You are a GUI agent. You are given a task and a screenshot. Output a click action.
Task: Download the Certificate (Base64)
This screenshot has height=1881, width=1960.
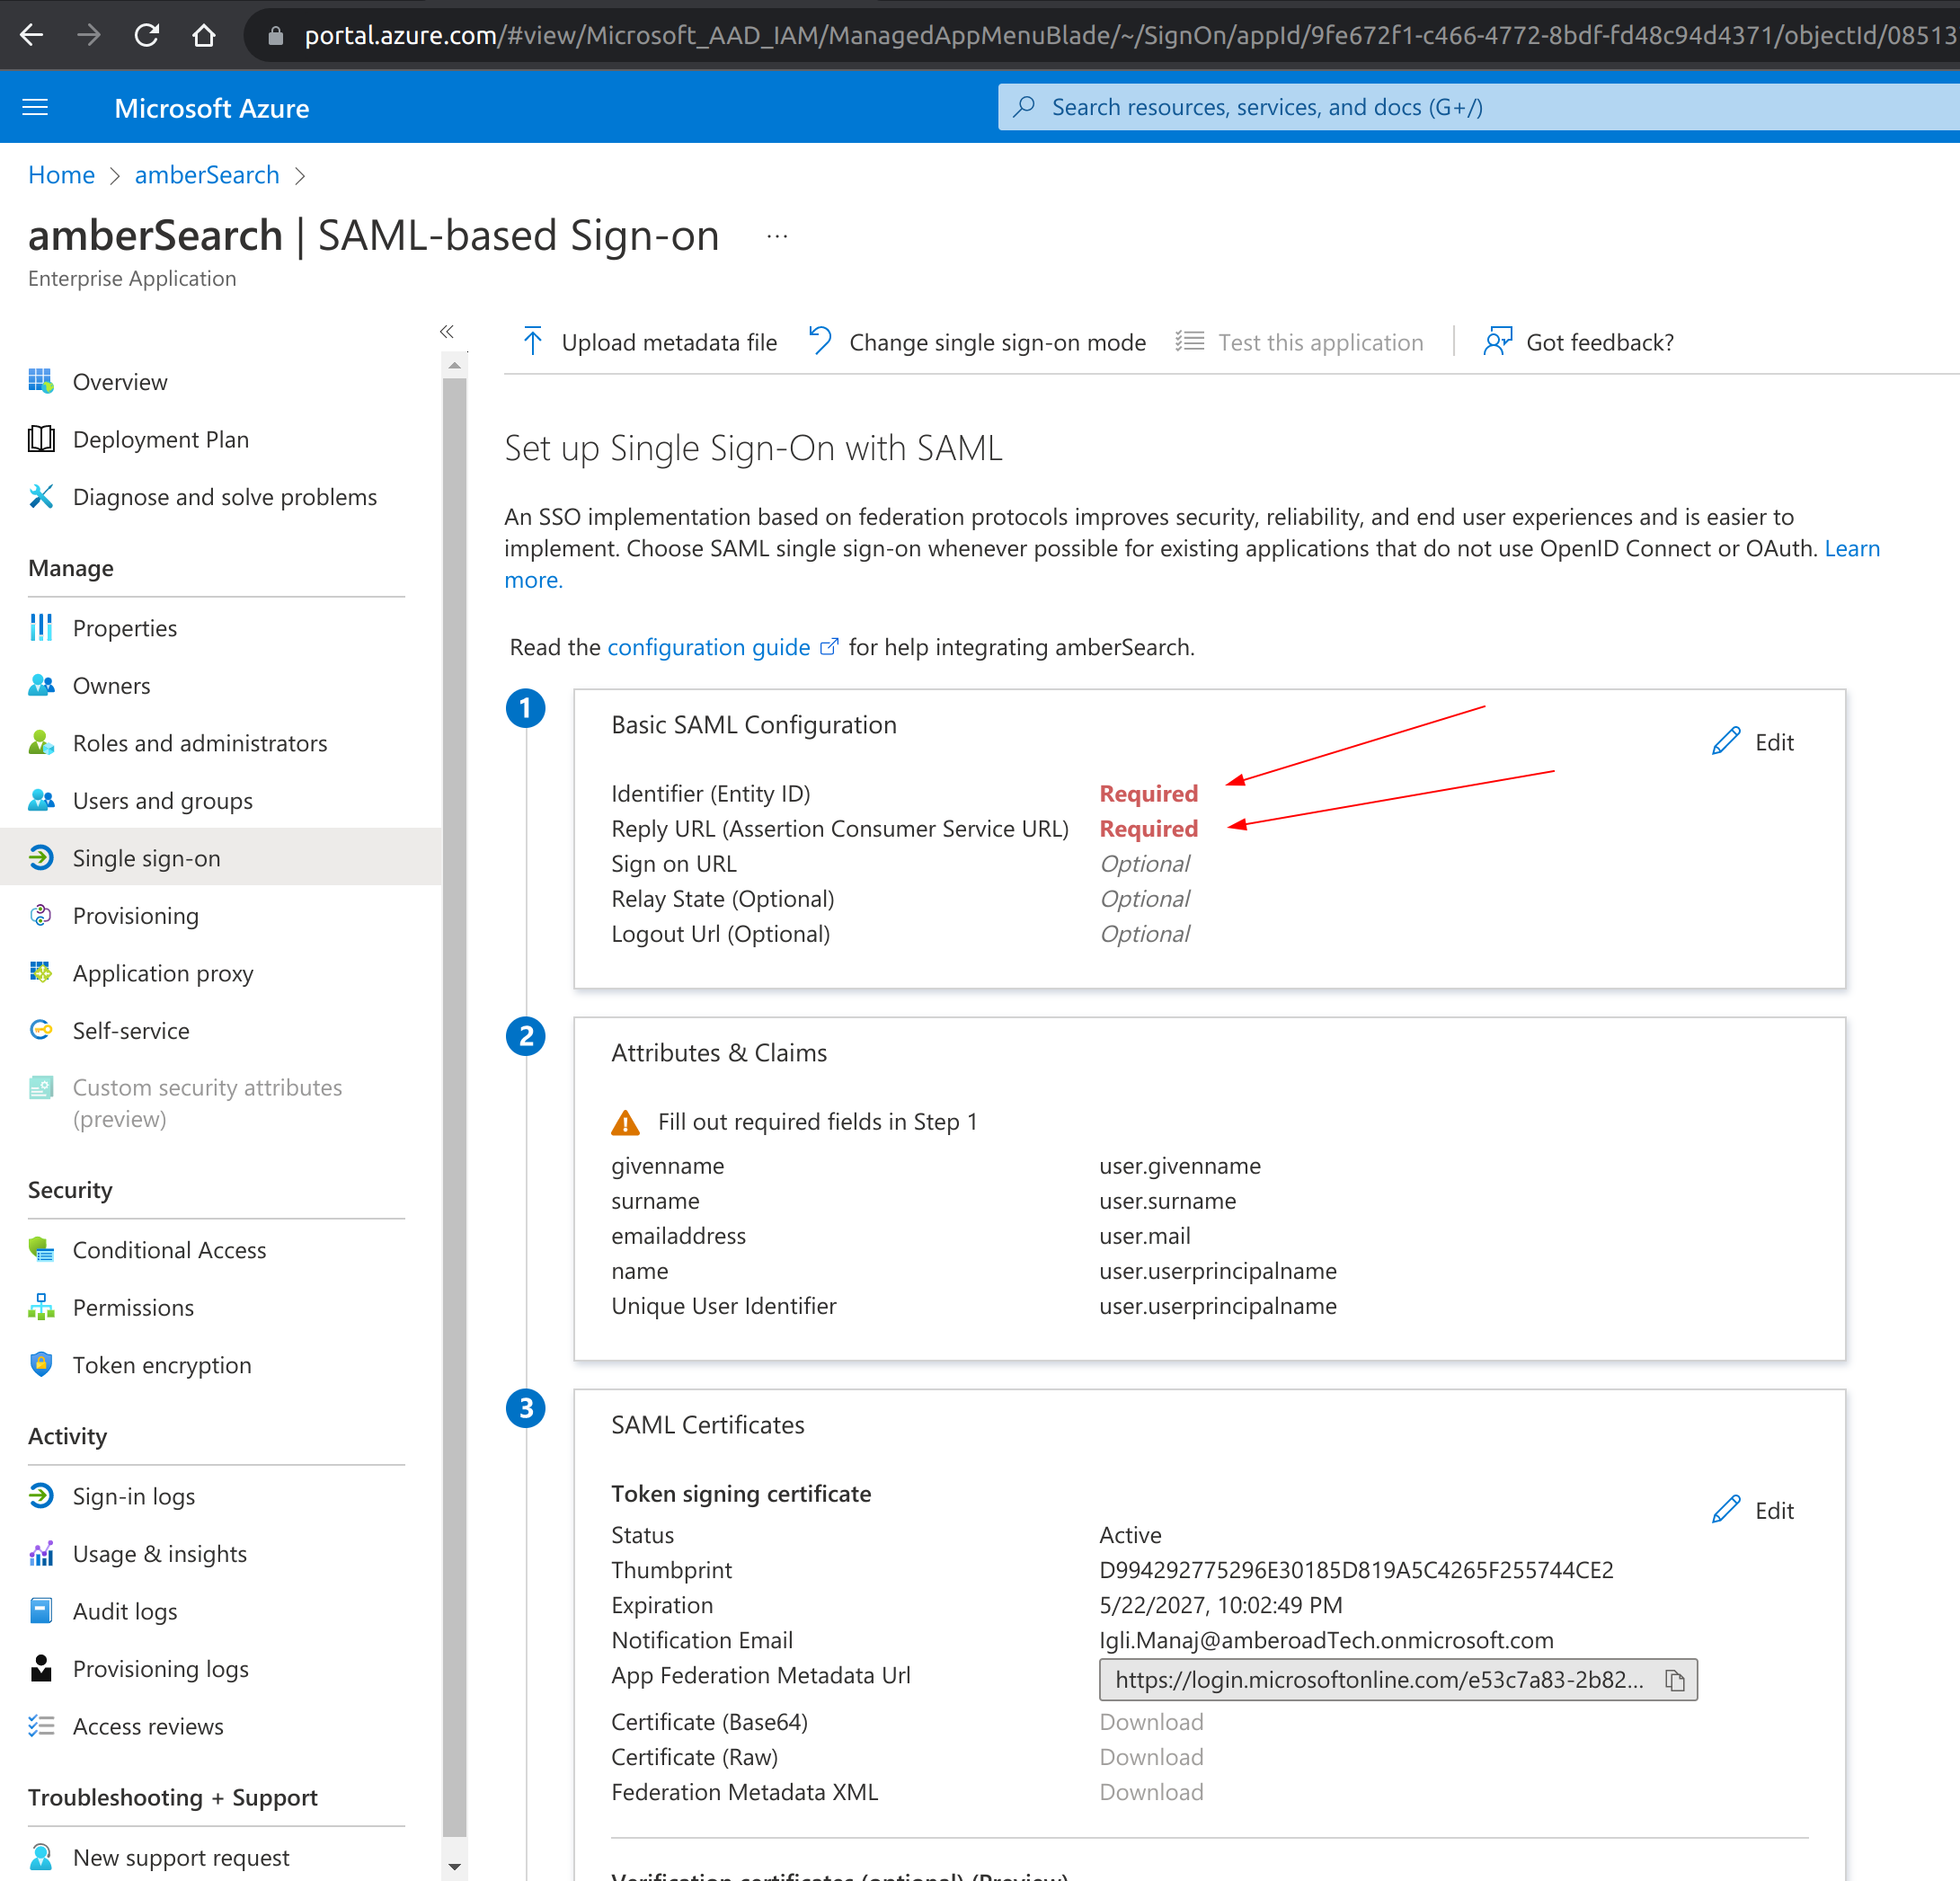click(1151, 1721)
